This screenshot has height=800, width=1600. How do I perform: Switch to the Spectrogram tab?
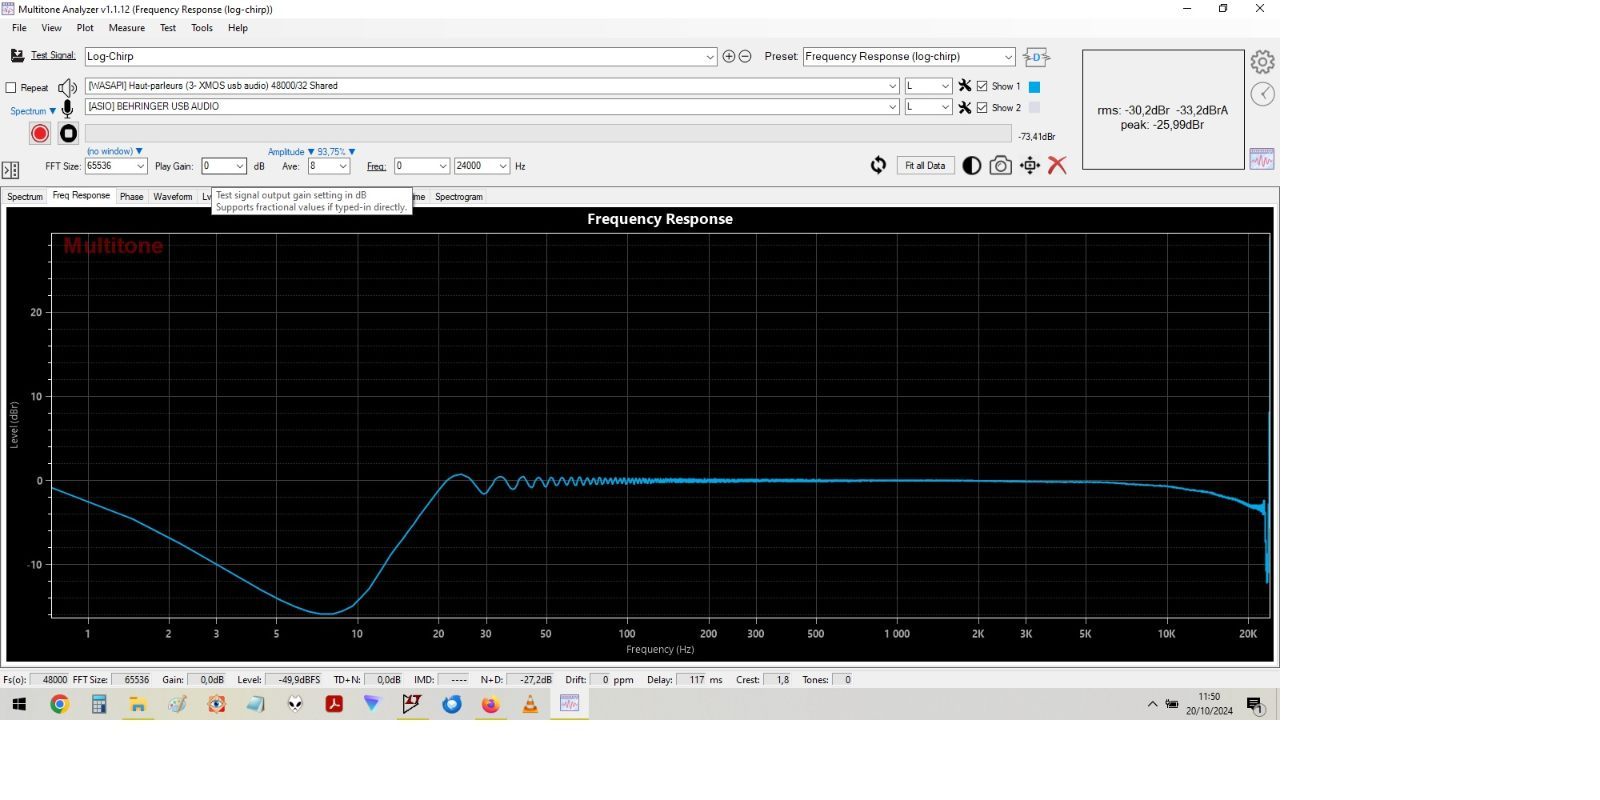click(459, 197)
